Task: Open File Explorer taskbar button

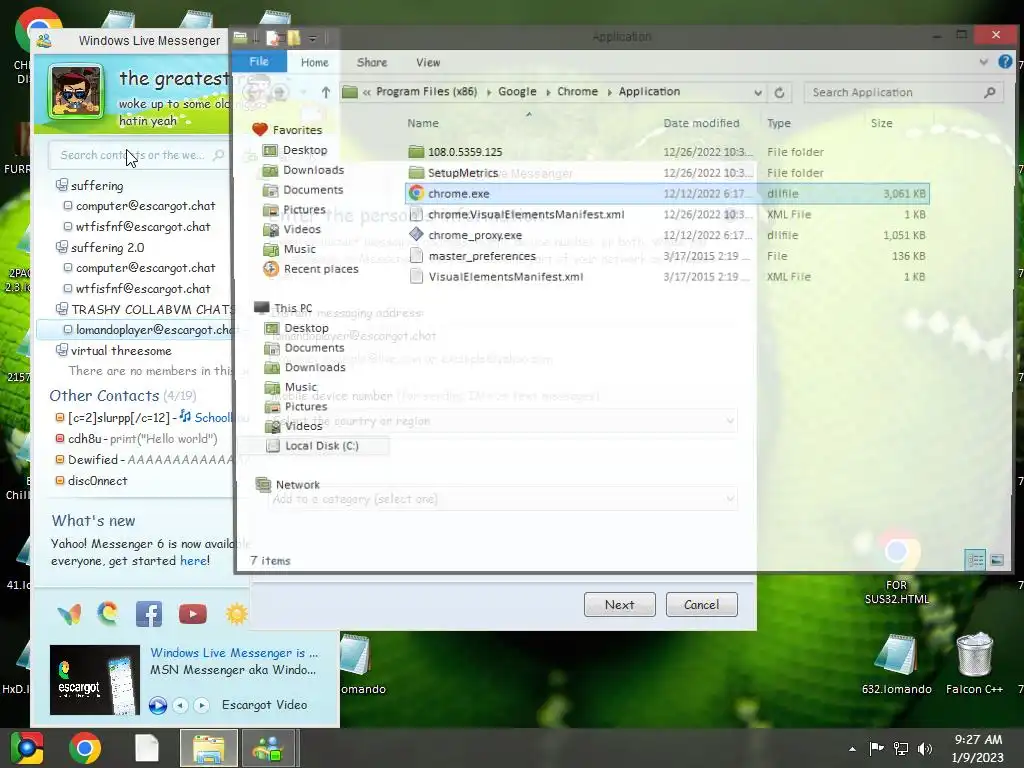Action: pyautogui.click(x=208, y=748)
